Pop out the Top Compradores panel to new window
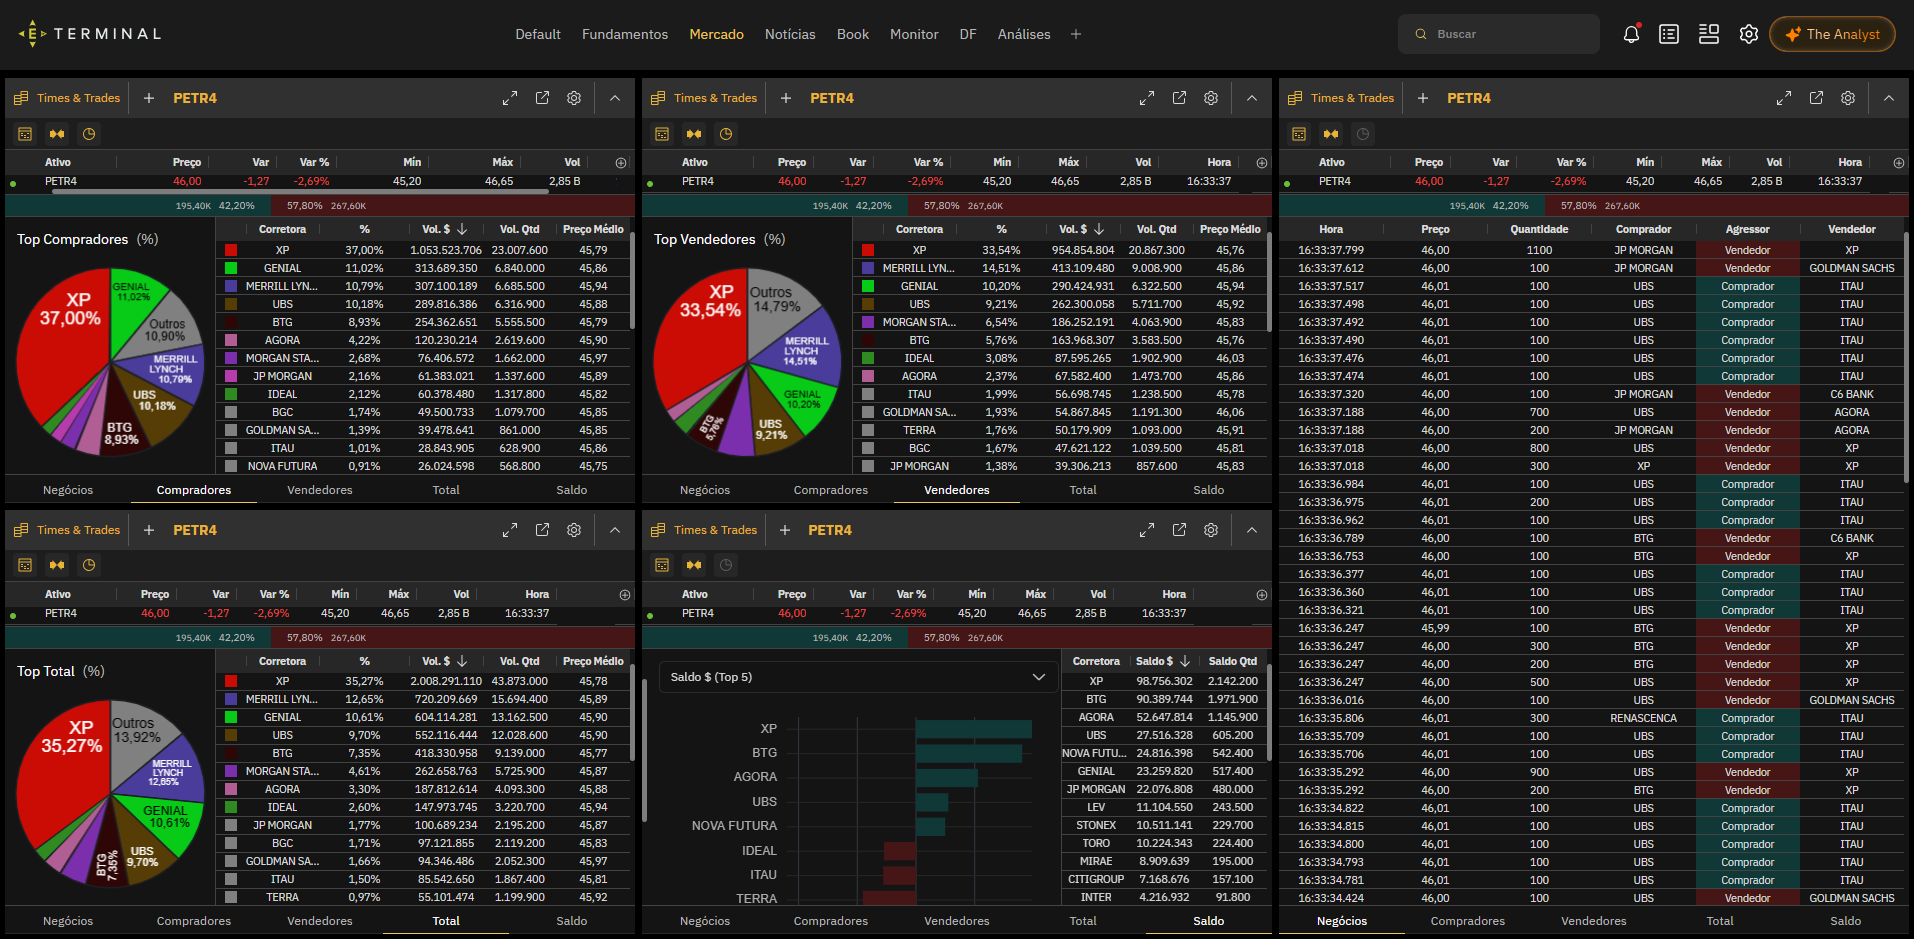 tap(542, 98)
